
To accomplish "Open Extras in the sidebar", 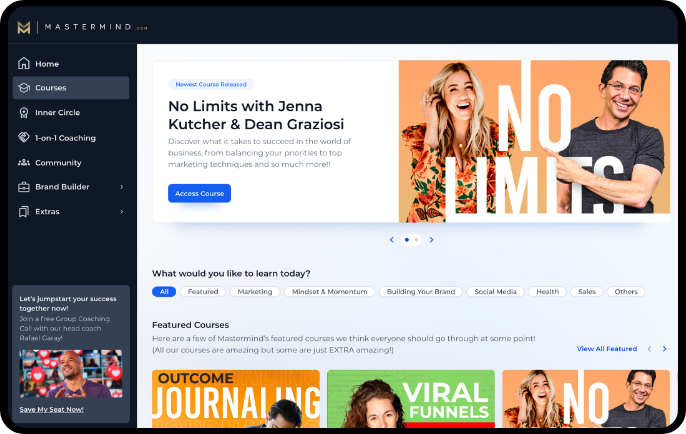I will pyautogui.click(x=71, y=211).
